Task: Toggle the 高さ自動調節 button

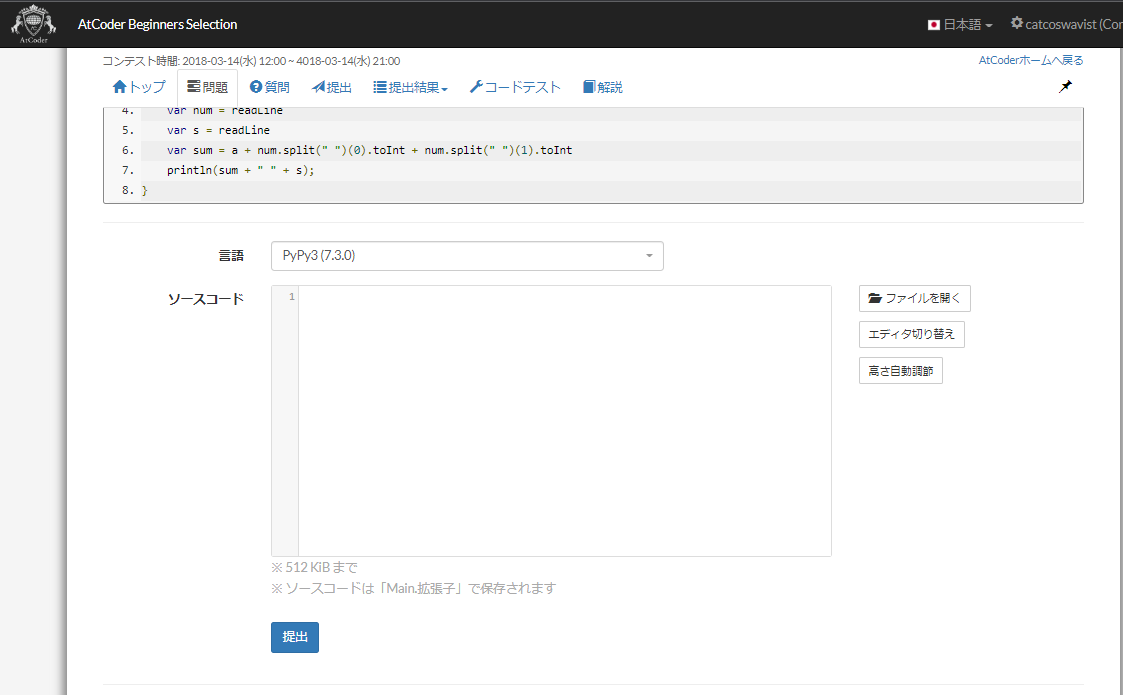Action: click(x=900, y=370)
